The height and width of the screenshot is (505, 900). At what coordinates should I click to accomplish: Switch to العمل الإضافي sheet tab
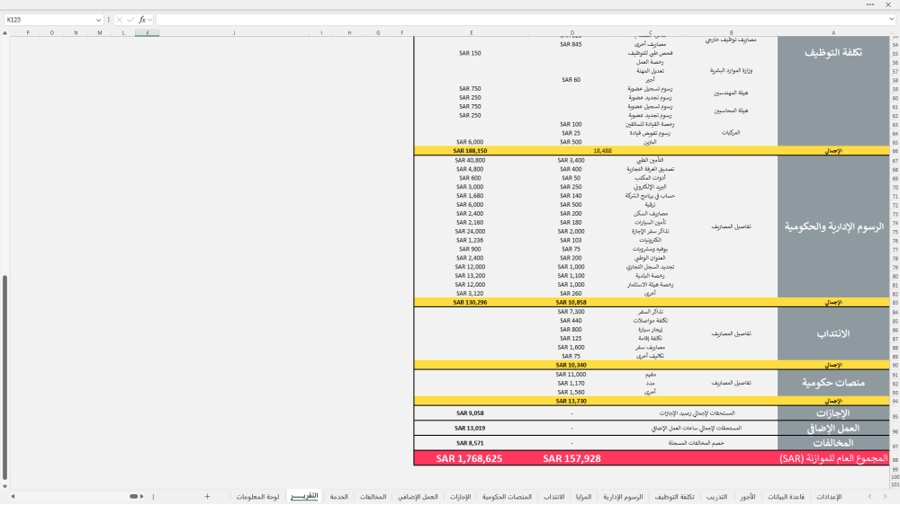[x=418, y=496]
